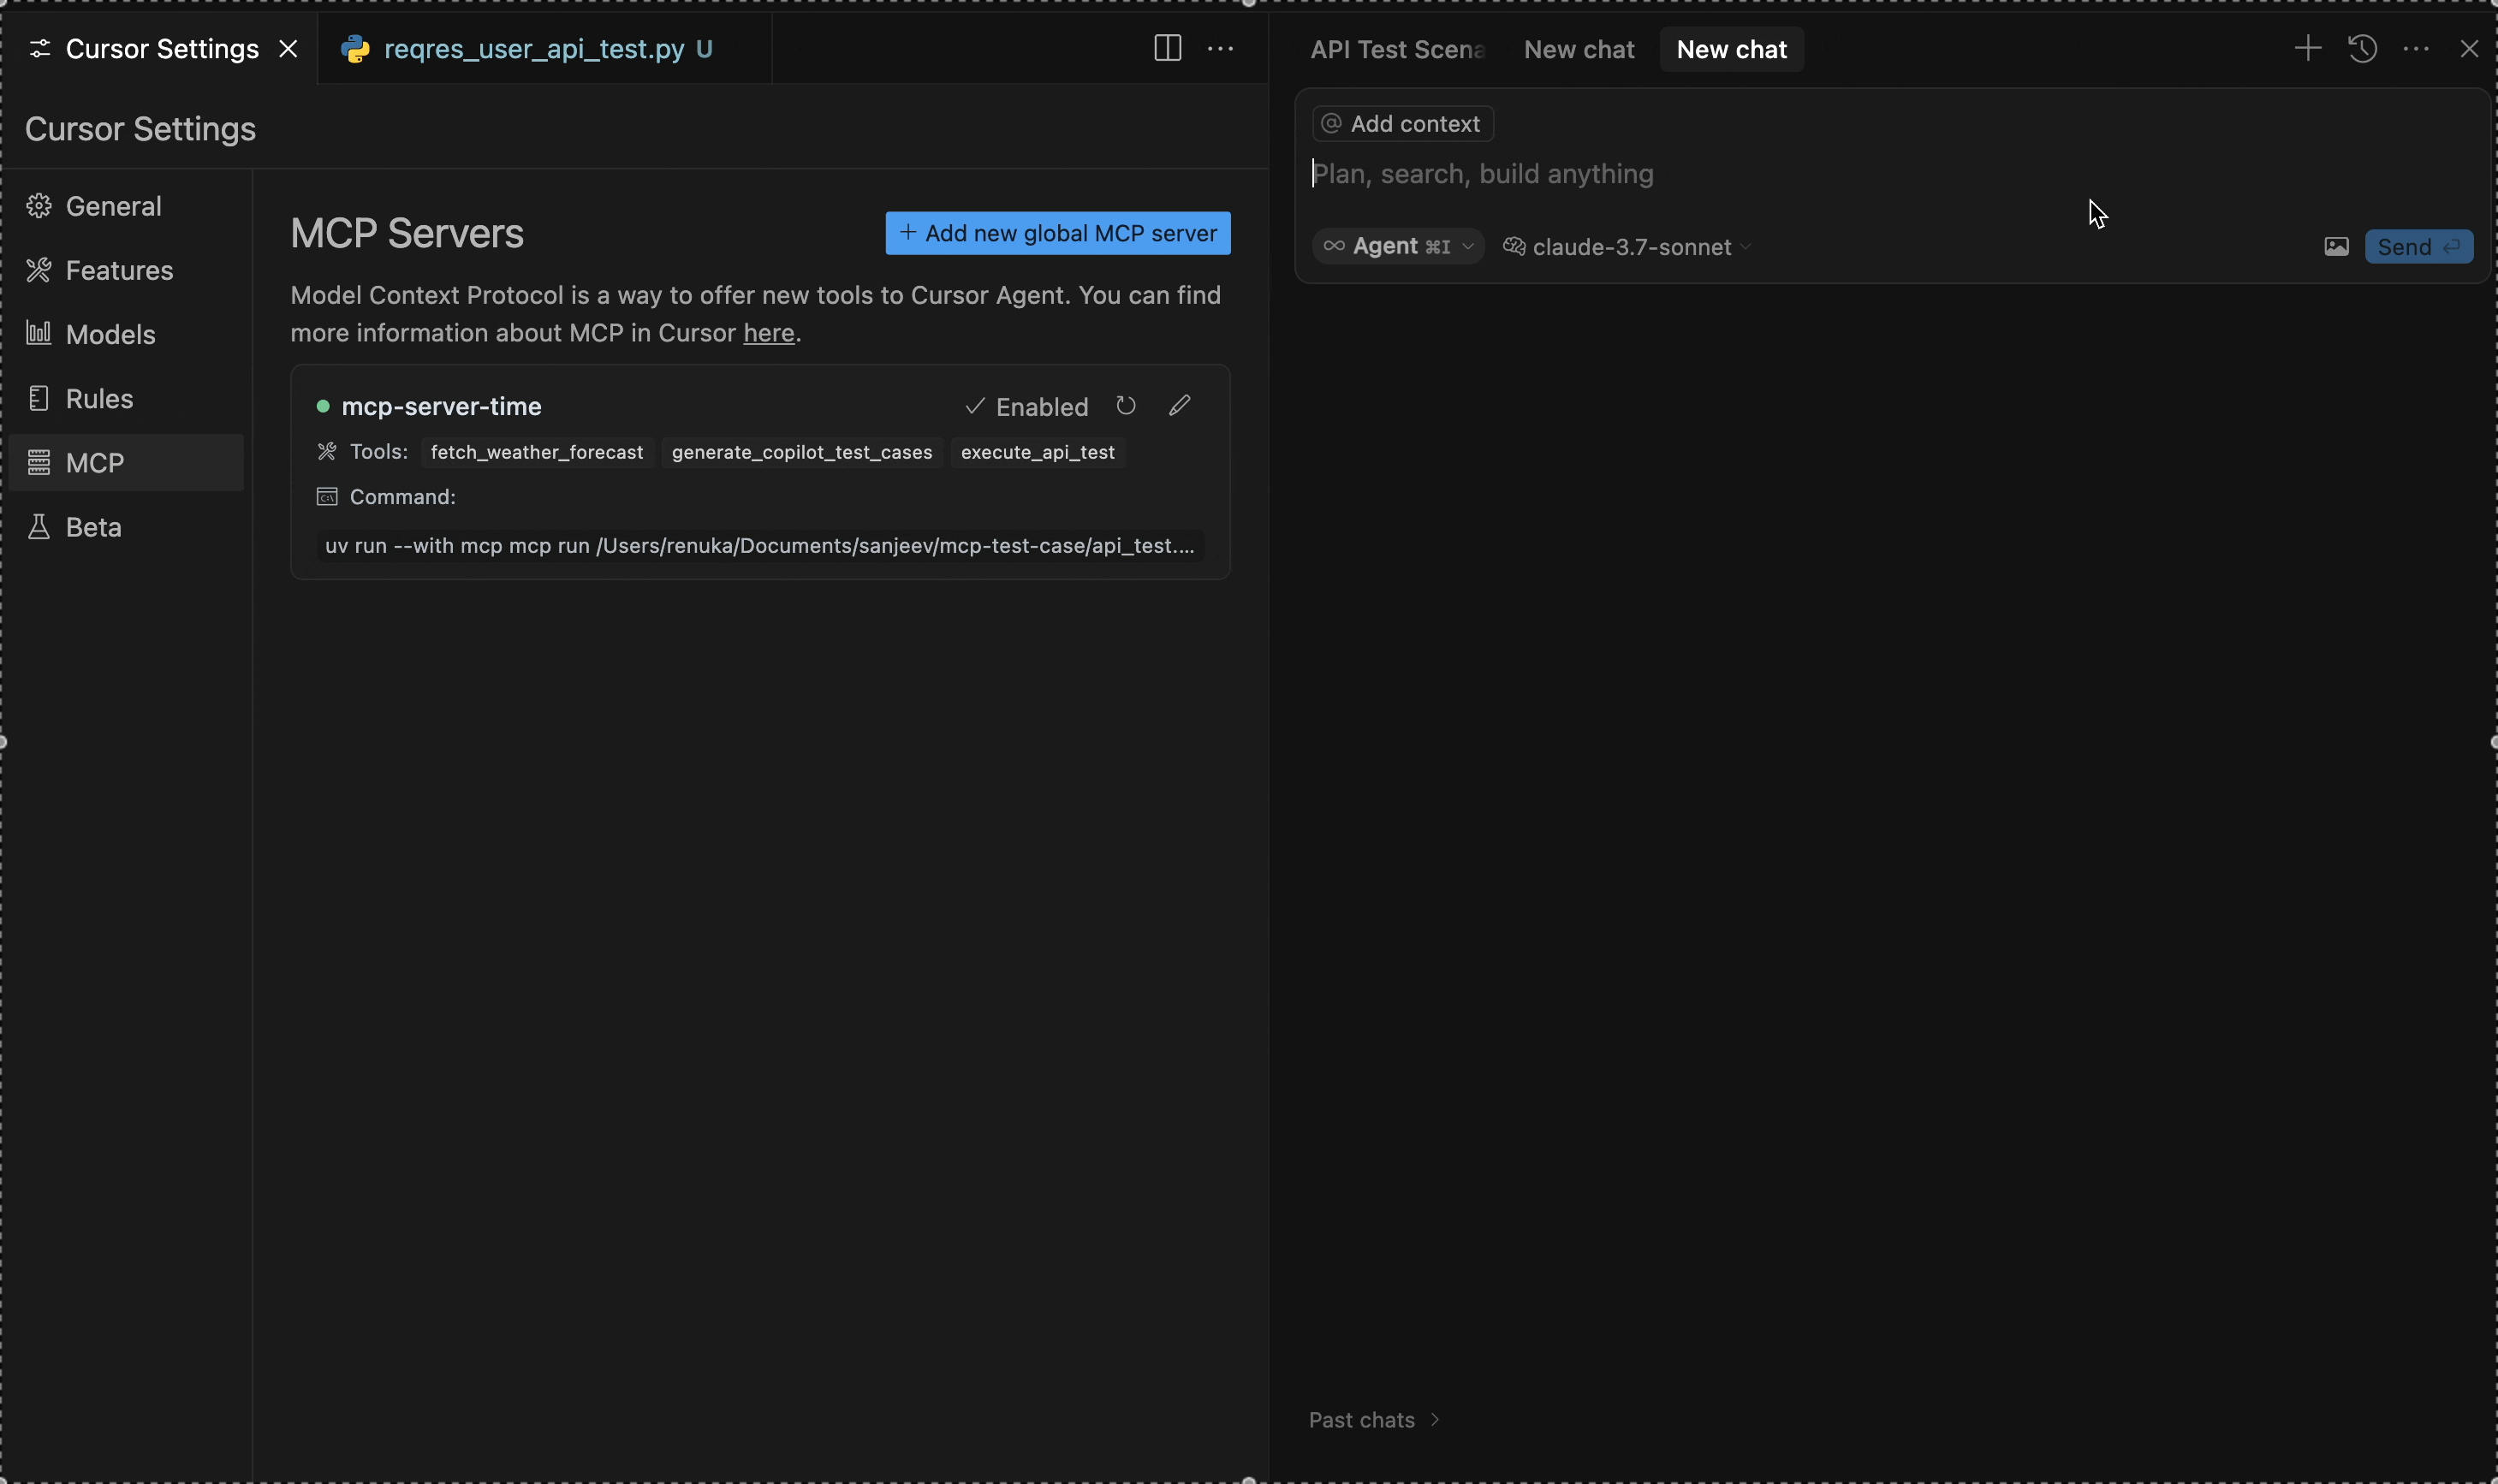The width and height of the screenshot is (2498, 1484).
Task: Open the editor tab bar more actions ellipsis
Action: pyautogui.click(x=1221, y=49)
